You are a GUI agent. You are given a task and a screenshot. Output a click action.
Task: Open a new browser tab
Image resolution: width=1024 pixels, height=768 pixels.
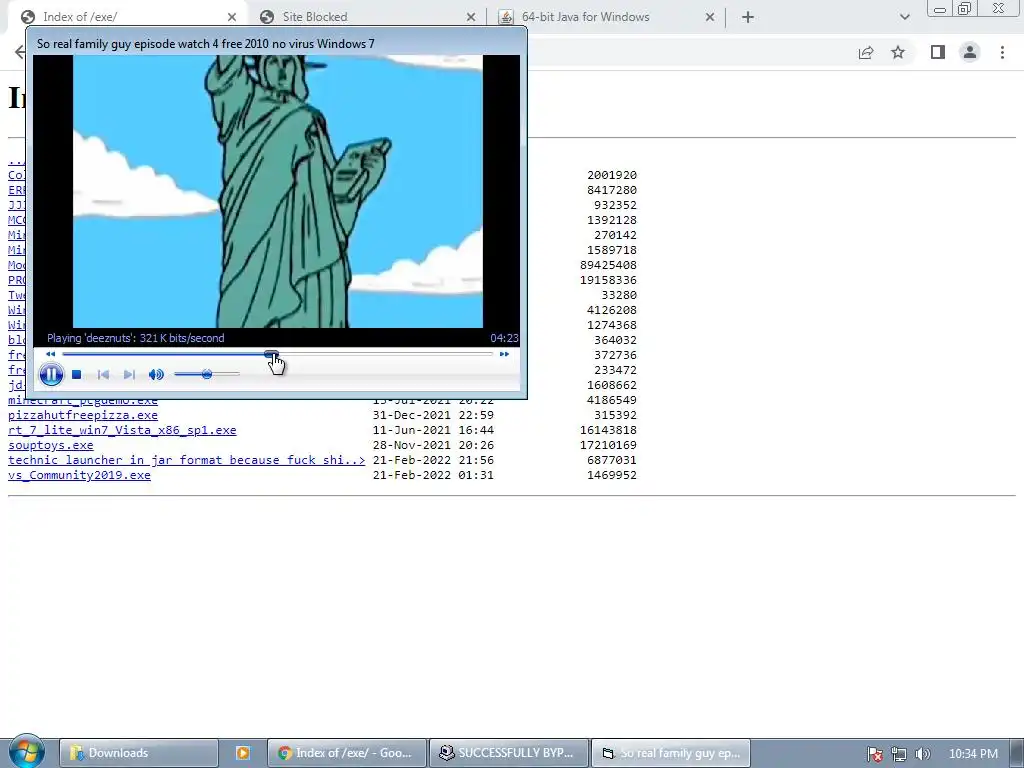tap(748, 18)
